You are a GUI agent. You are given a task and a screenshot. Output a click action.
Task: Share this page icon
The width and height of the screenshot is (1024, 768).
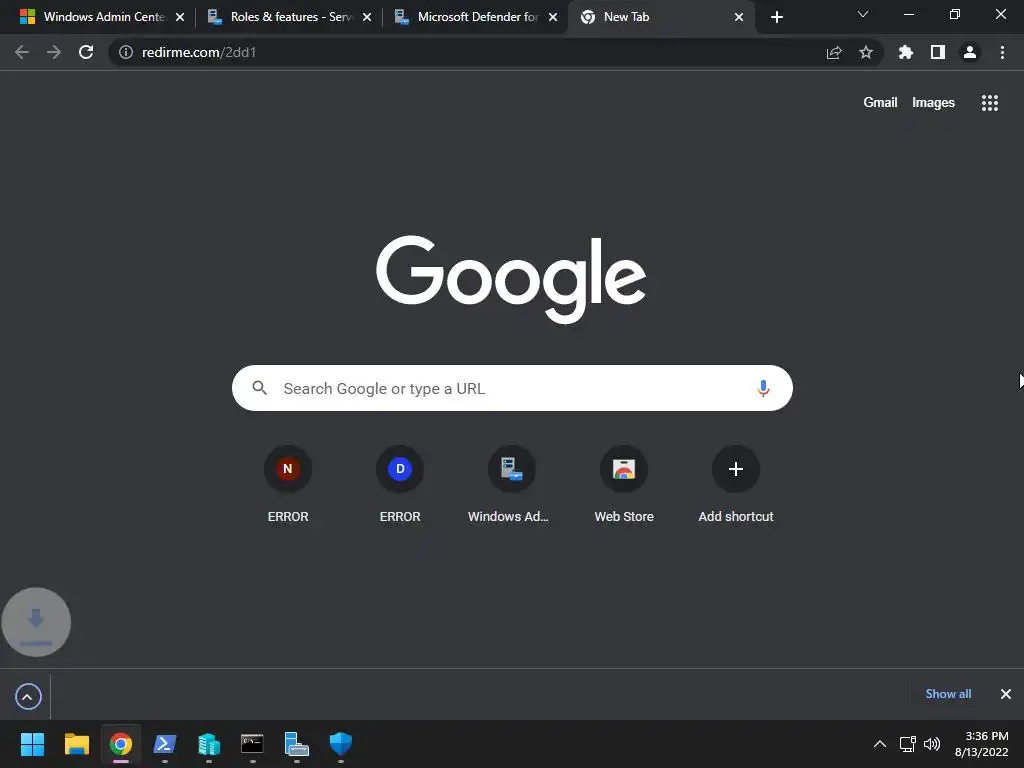coord(834,52)
